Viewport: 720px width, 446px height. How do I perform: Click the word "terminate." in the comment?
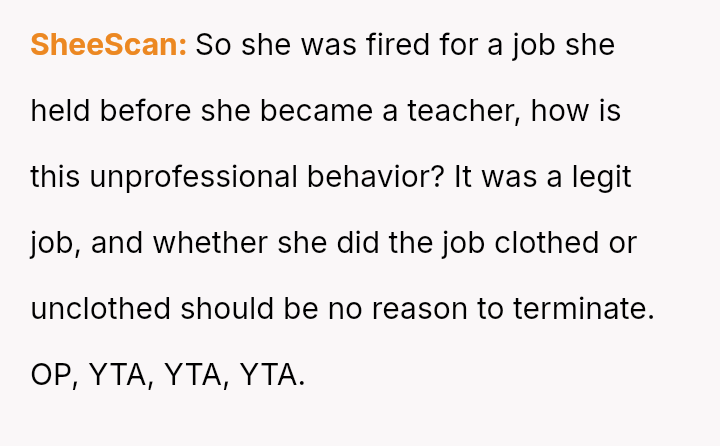(x=584, y=309)
